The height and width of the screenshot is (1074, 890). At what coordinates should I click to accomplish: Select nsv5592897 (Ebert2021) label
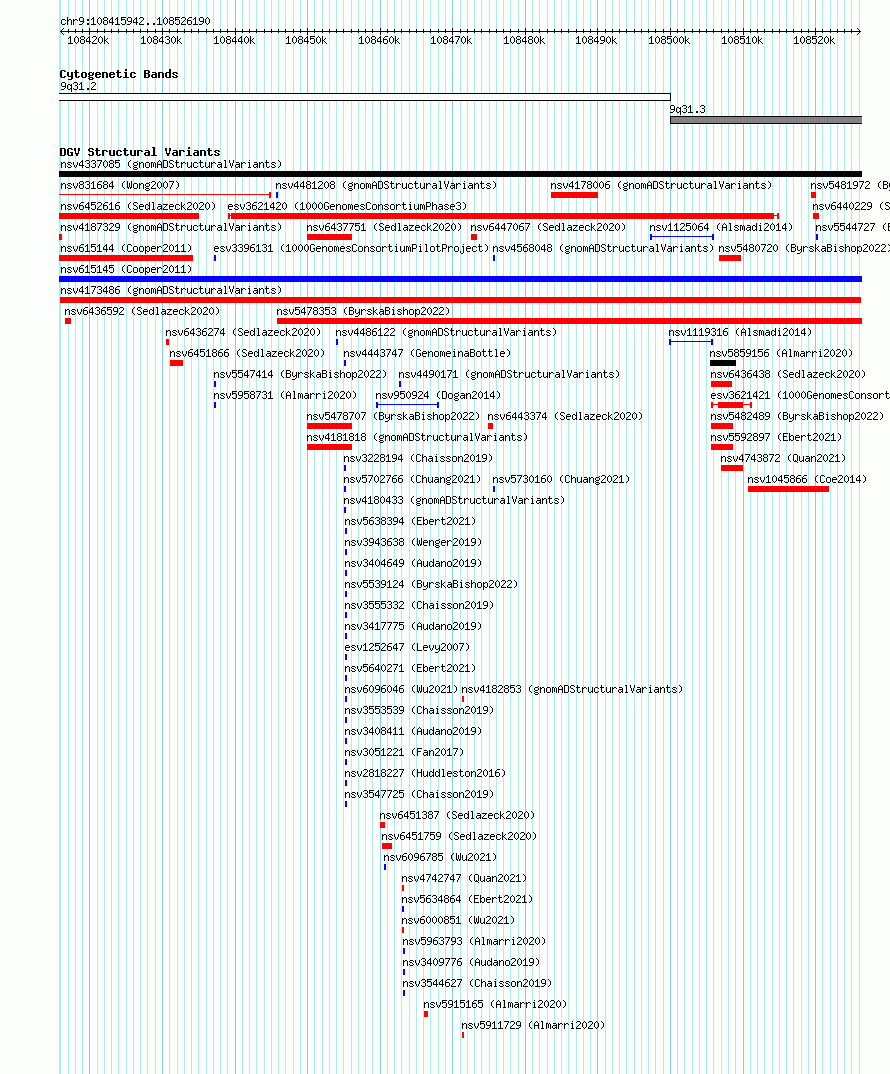click(776, 438)
